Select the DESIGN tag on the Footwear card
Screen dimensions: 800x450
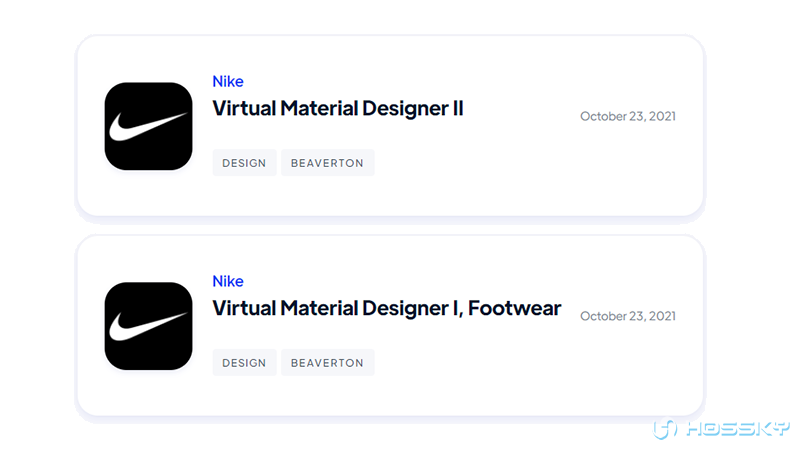(x=244, y=363)
